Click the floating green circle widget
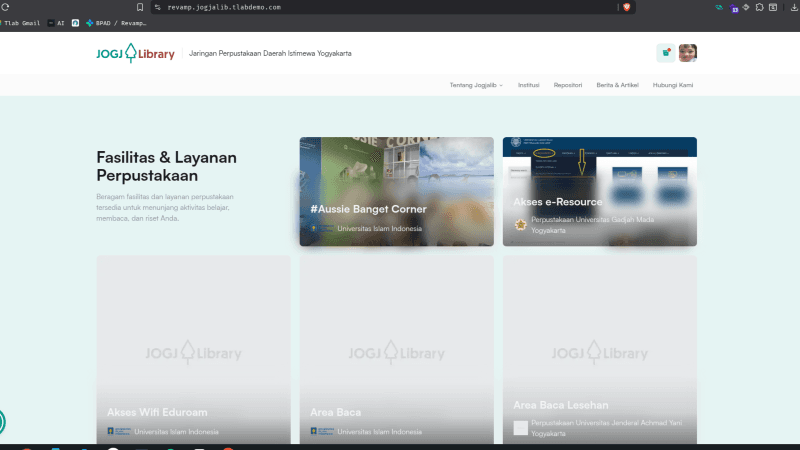This screenshot has height=450, width=800. (x=1, y=422)
